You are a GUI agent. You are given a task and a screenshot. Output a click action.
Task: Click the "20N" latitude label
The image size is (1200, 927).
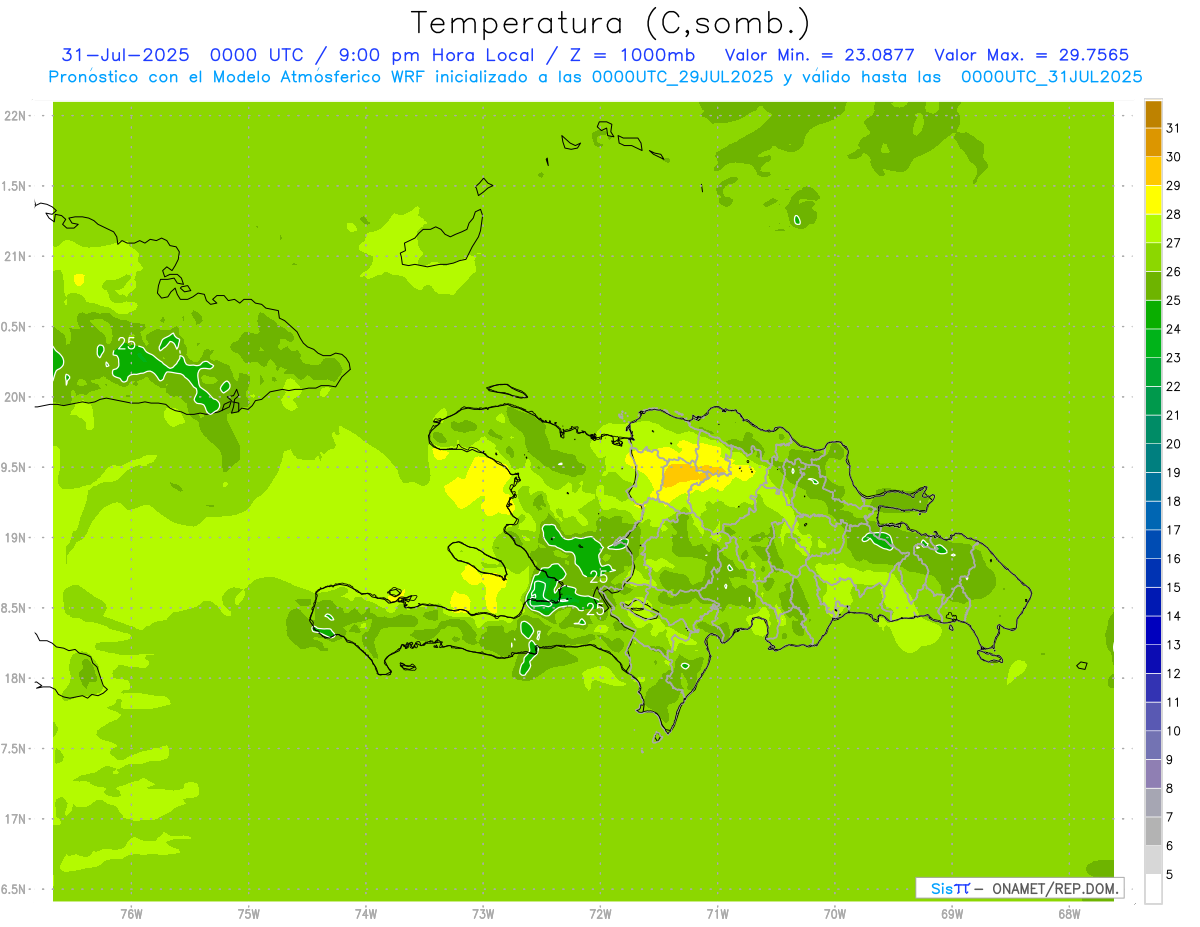coord(15,397)
